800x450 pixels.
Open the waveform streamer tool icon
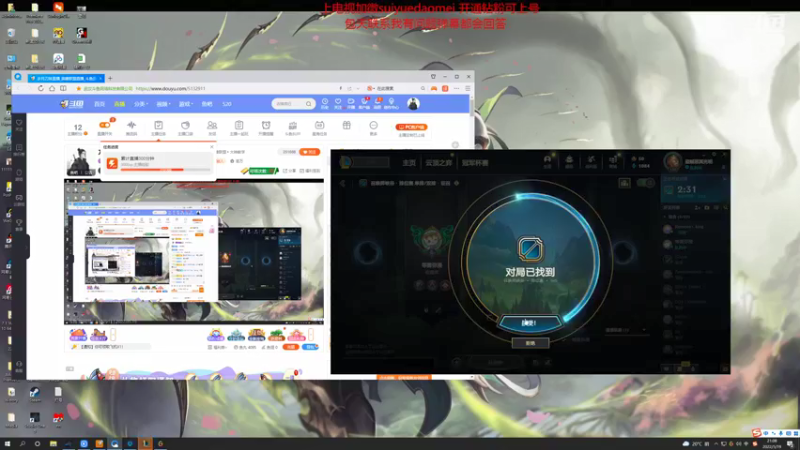132,125
